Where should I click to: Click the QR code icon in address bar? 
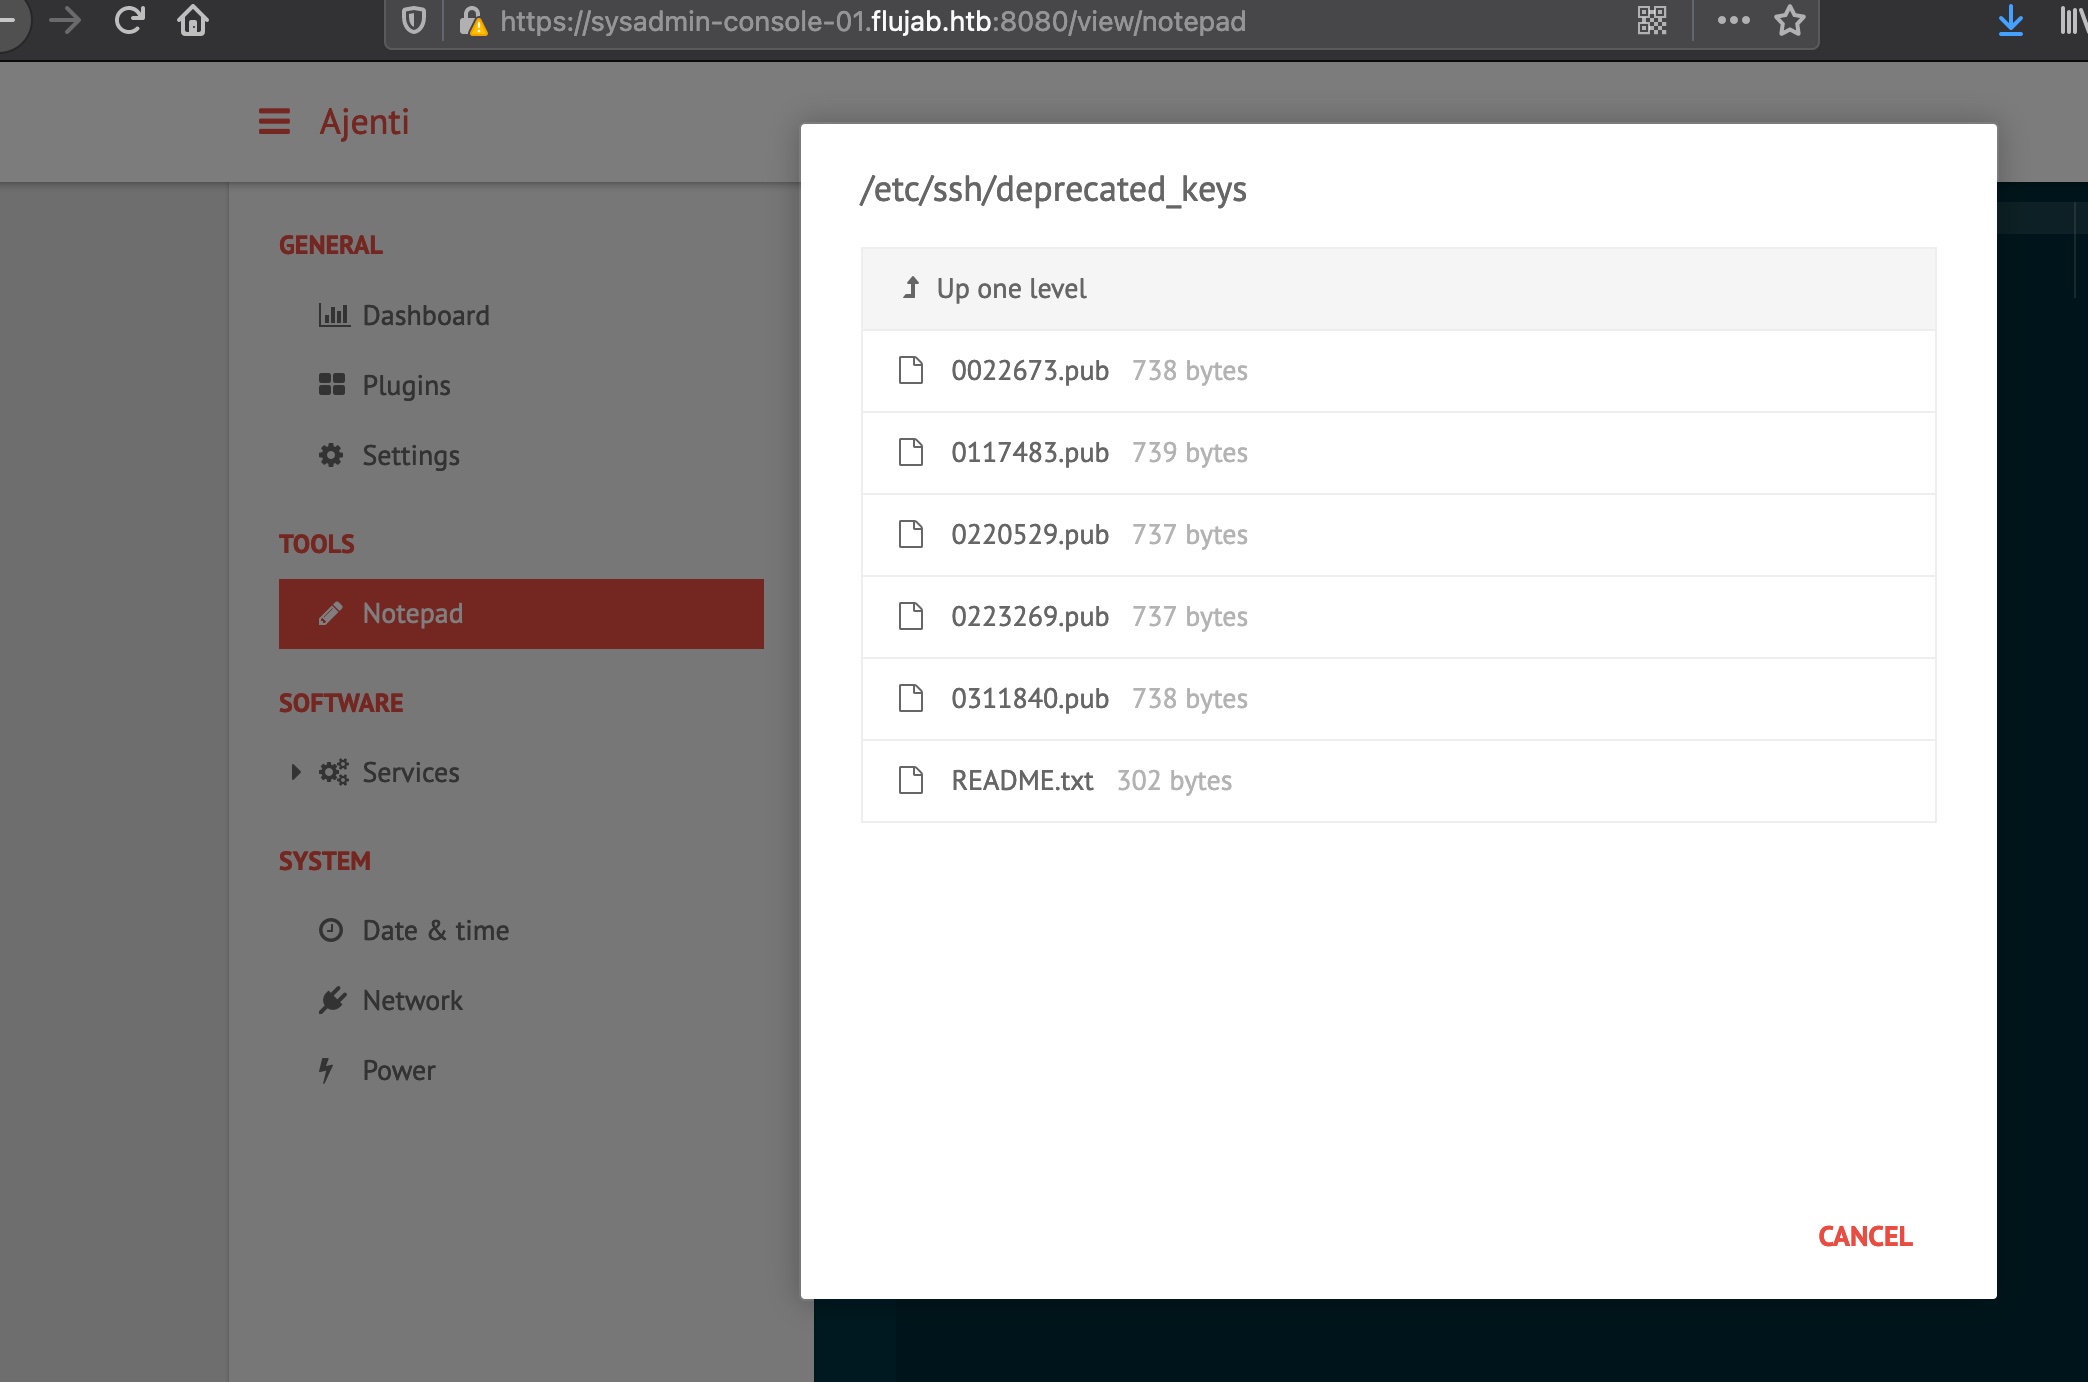coord(1652,20)
